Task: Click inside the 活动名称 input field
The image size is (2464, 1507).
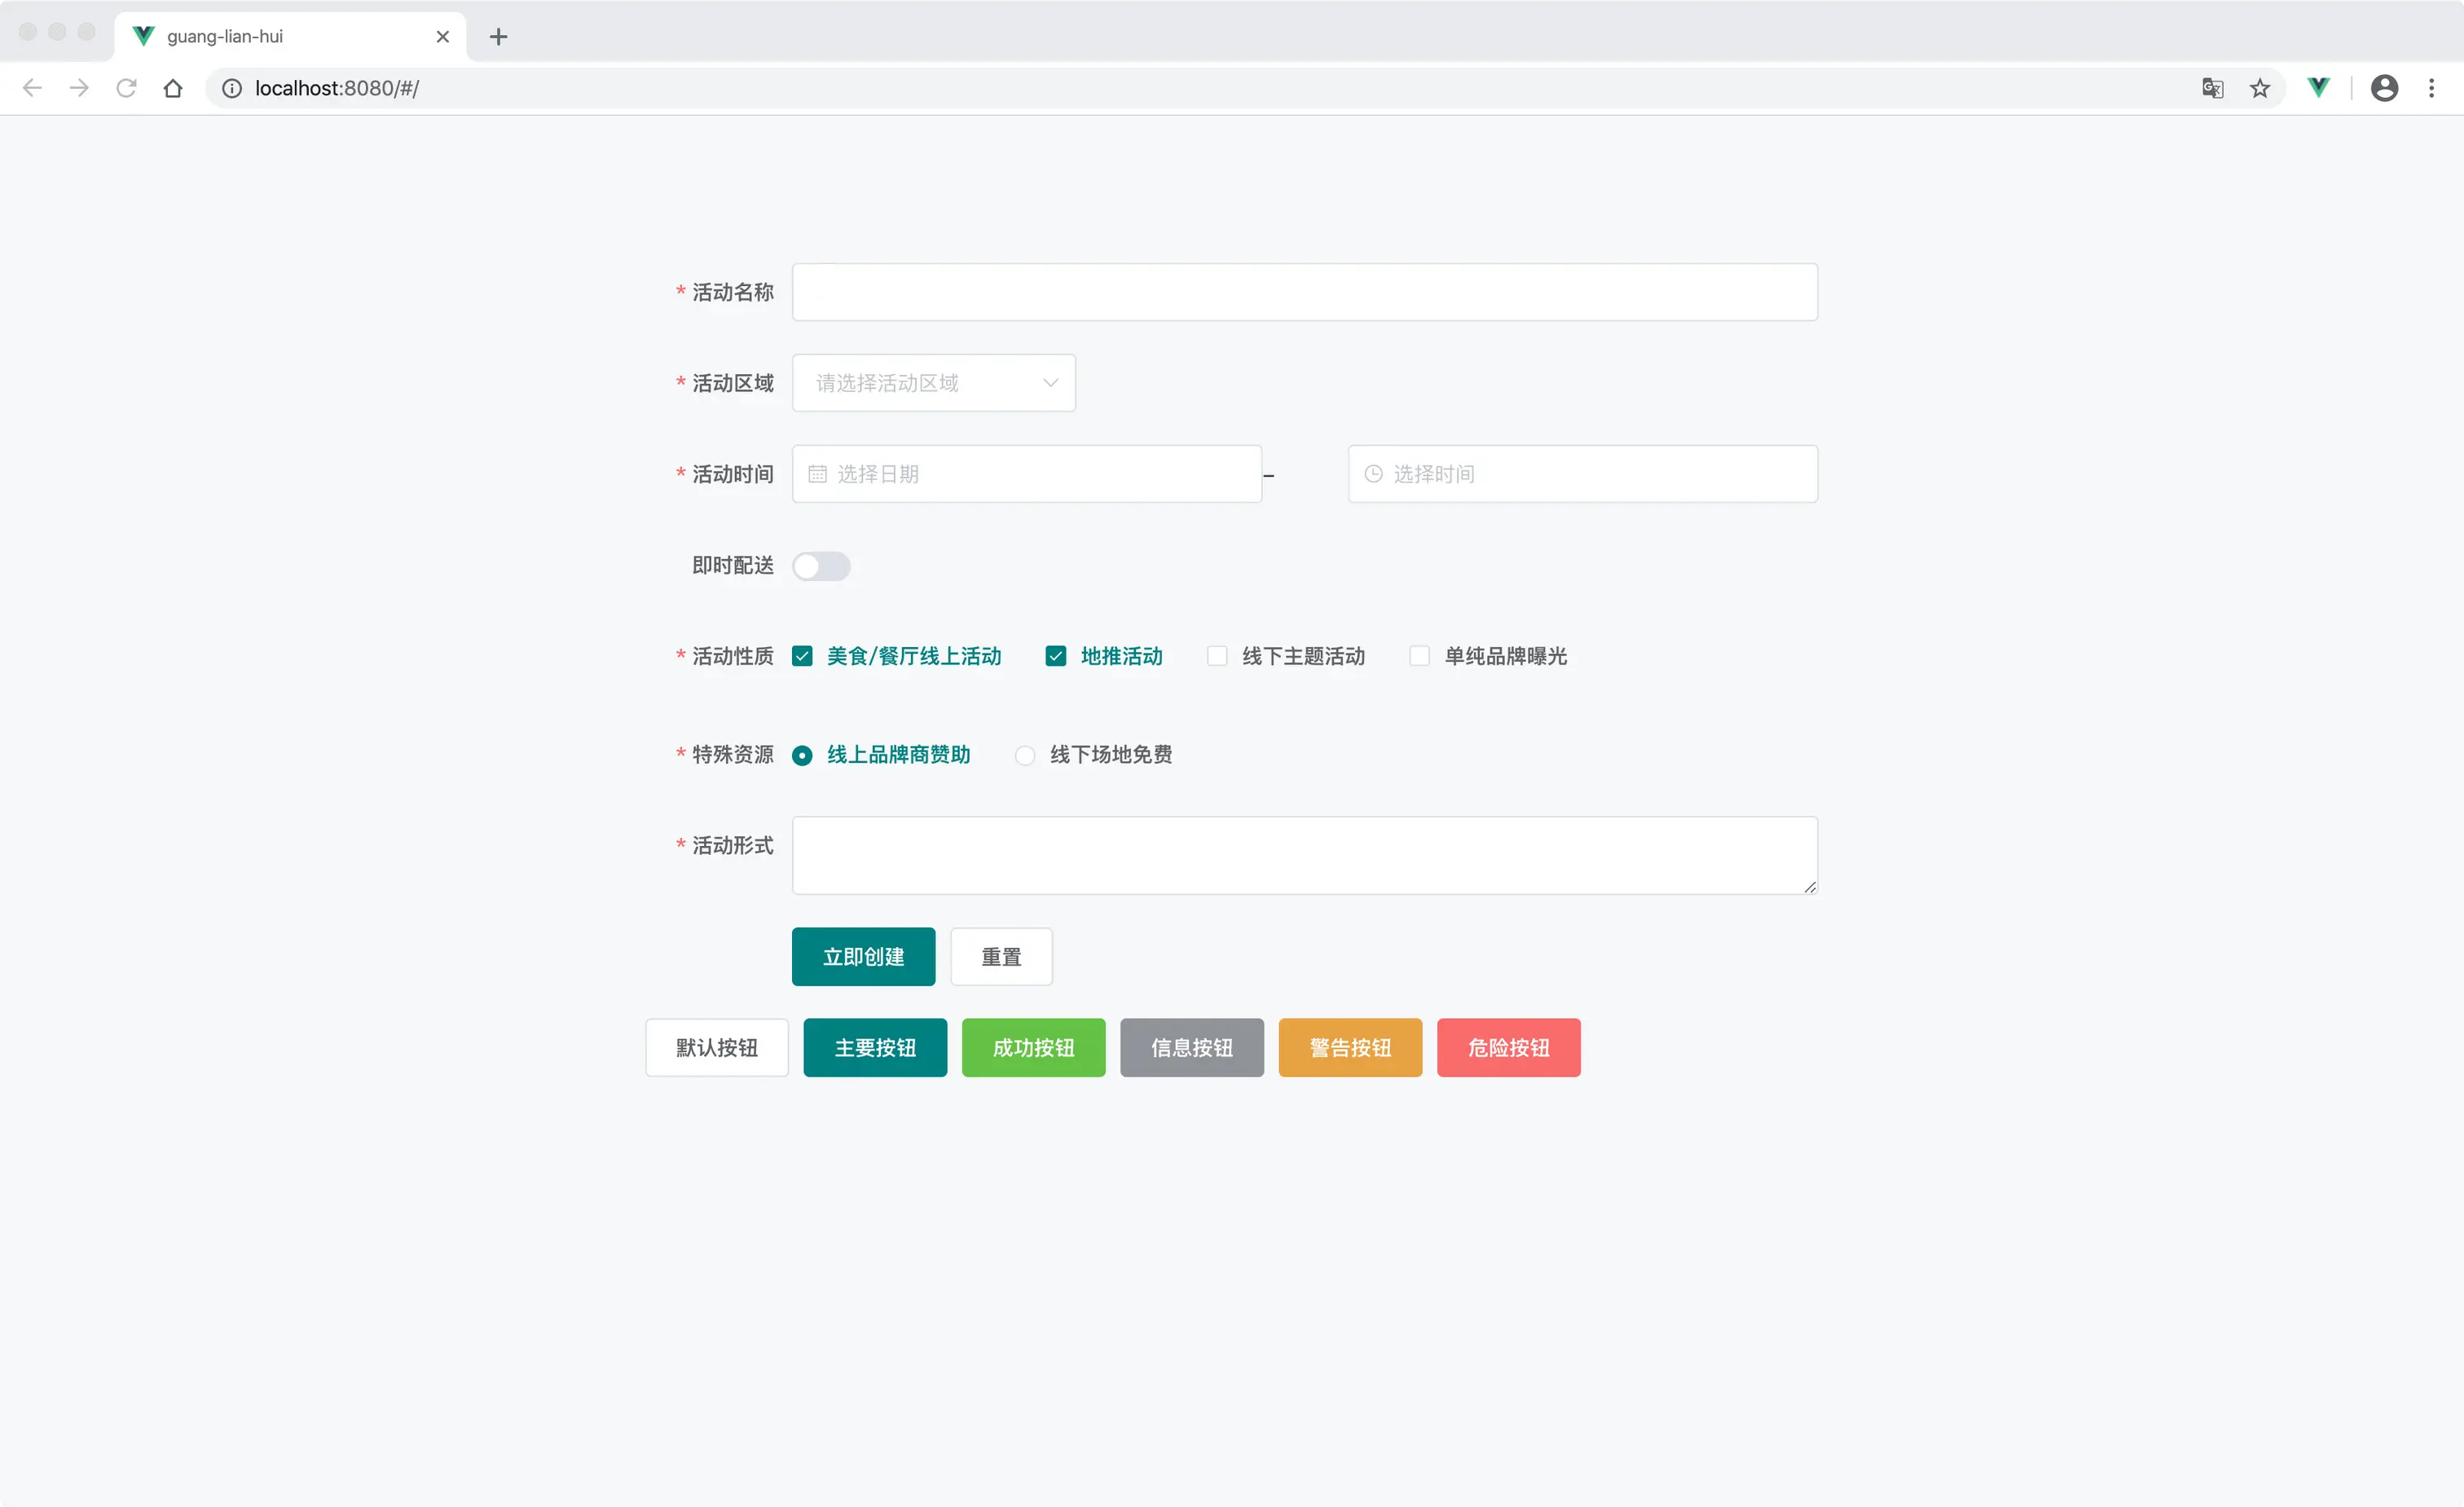Action: point(1303,292)
